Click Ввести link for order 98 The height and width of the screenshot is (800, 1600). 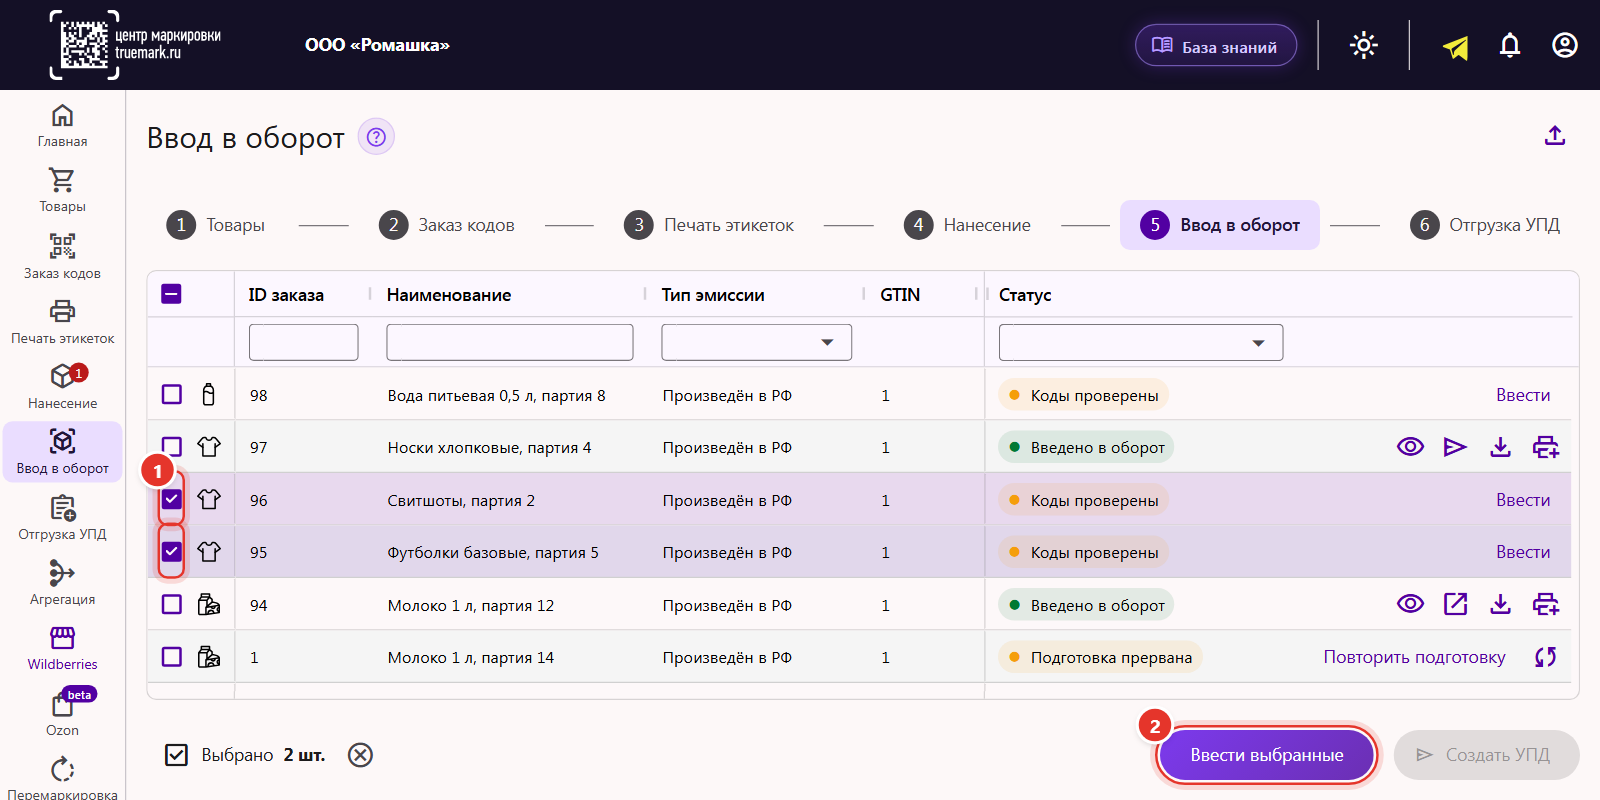1523,395
